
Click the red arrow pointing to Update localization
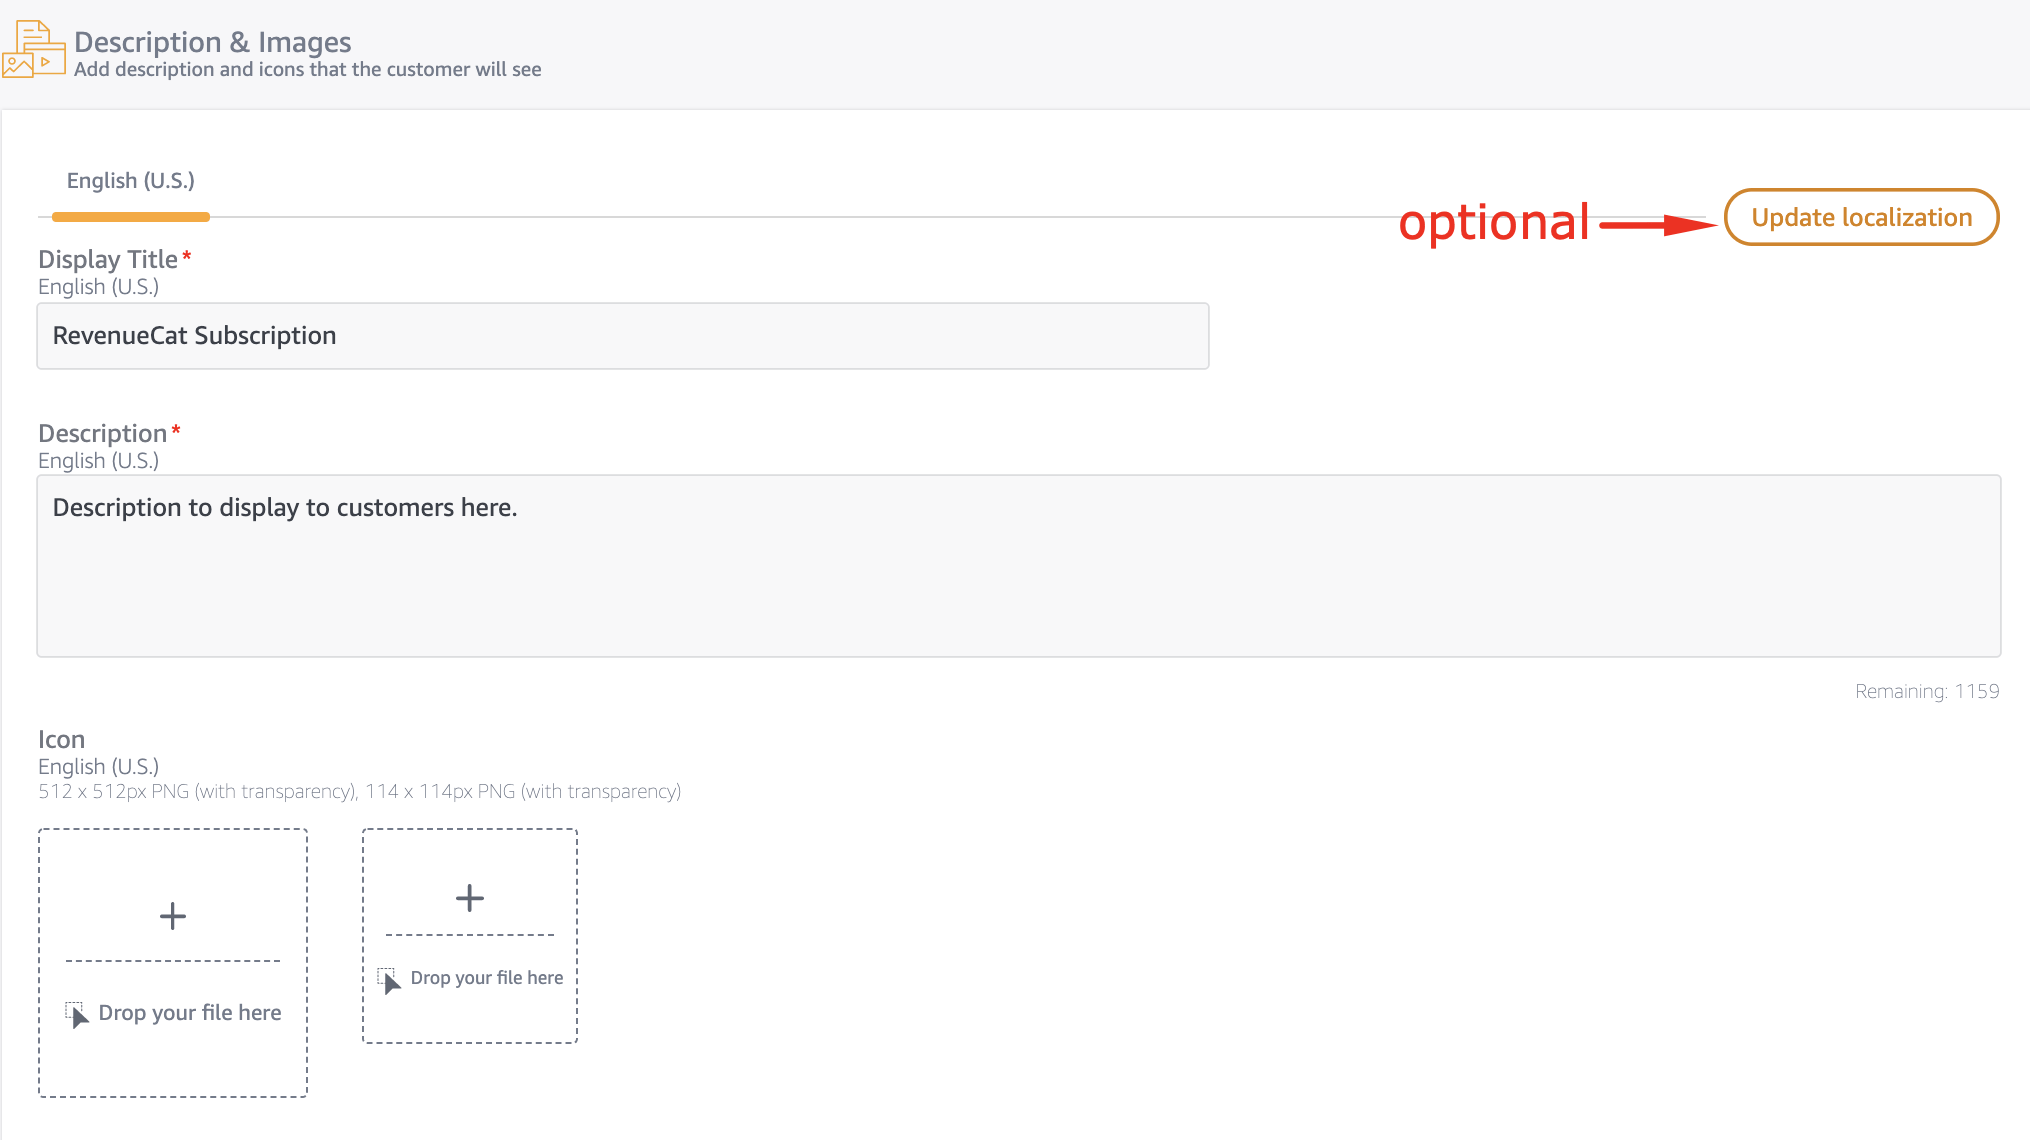[1657, 225]
